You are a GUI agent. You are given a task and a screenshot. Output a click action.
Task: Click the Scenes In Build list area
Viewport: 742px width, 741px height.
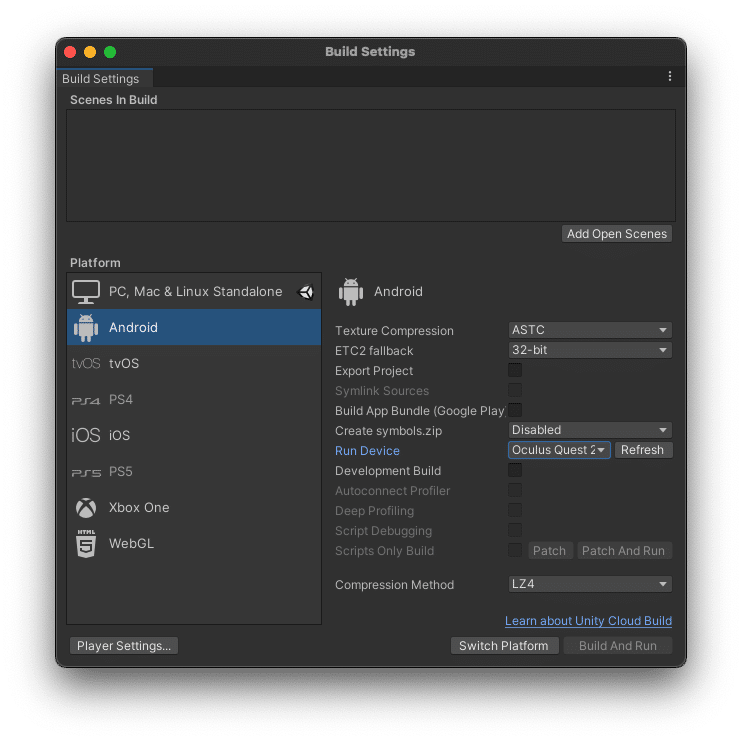(370, 165)
